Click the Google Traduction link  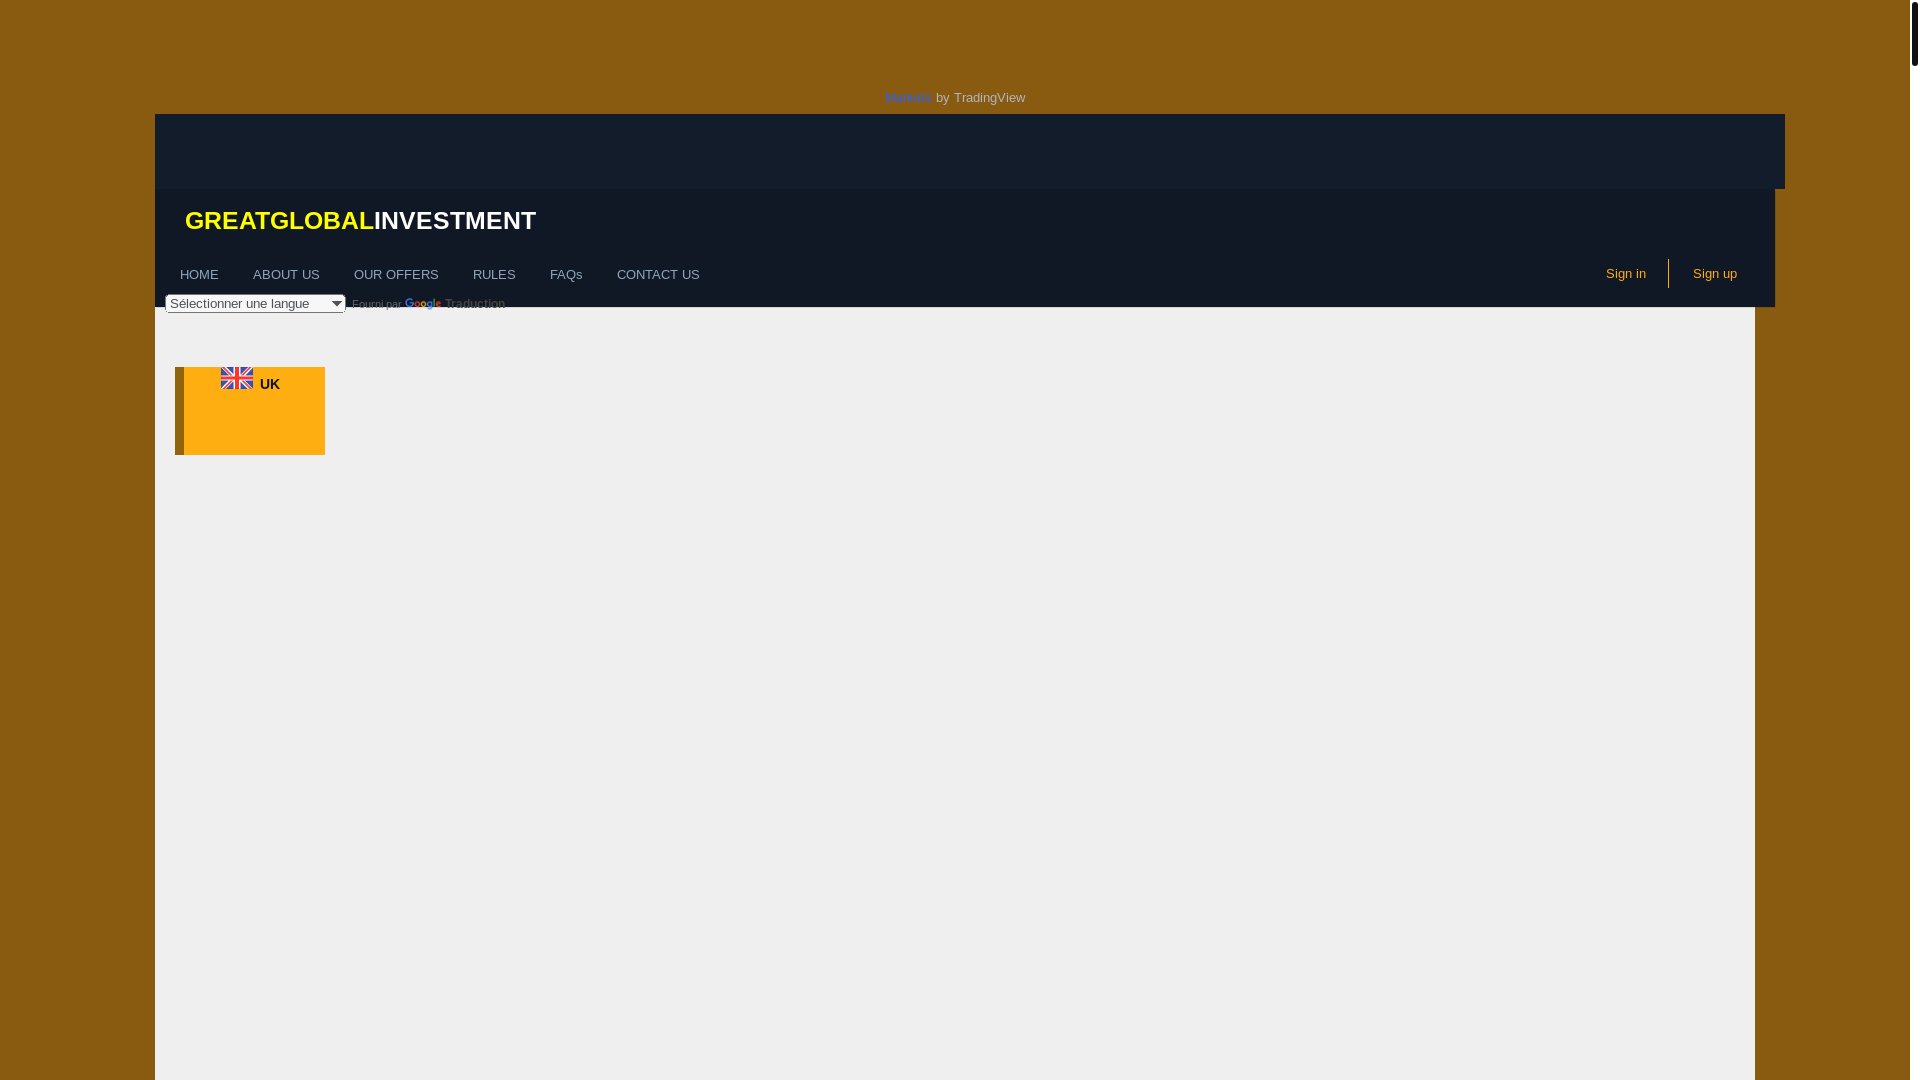[x=455, y=304]
